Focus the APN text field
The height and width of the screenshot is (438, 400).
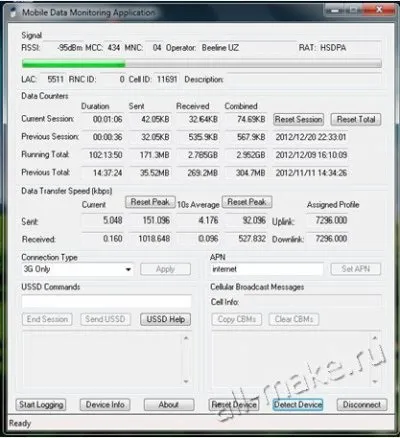click(267, 269)
